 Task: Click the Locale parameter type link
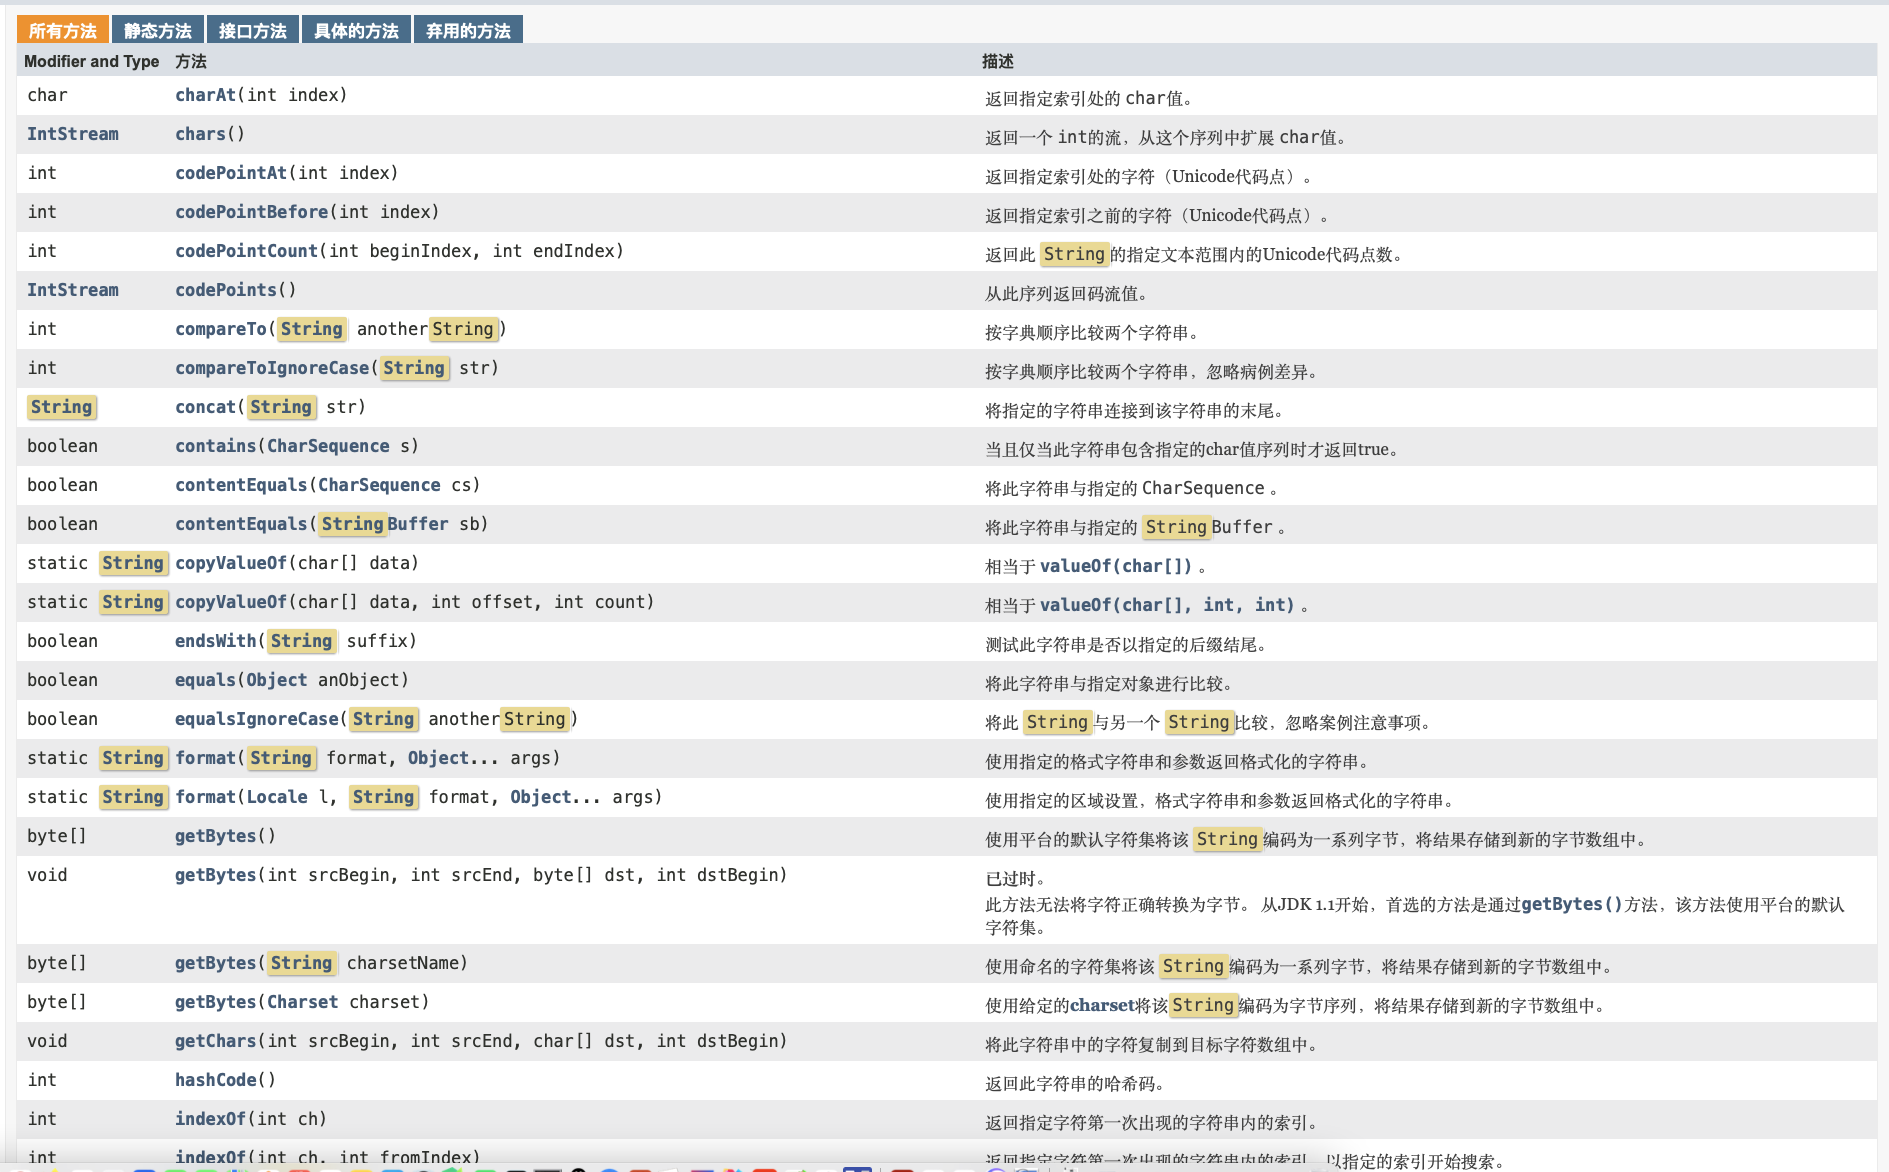pyautogui.click(x=277, y=797)
